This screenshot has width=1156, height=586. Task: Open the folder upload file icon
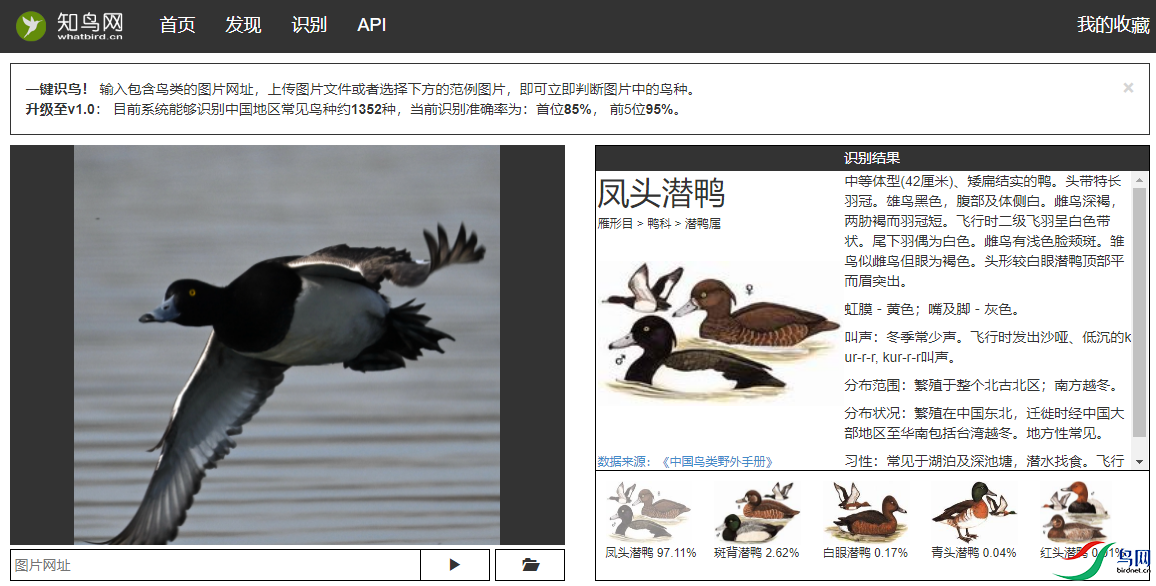530,565
